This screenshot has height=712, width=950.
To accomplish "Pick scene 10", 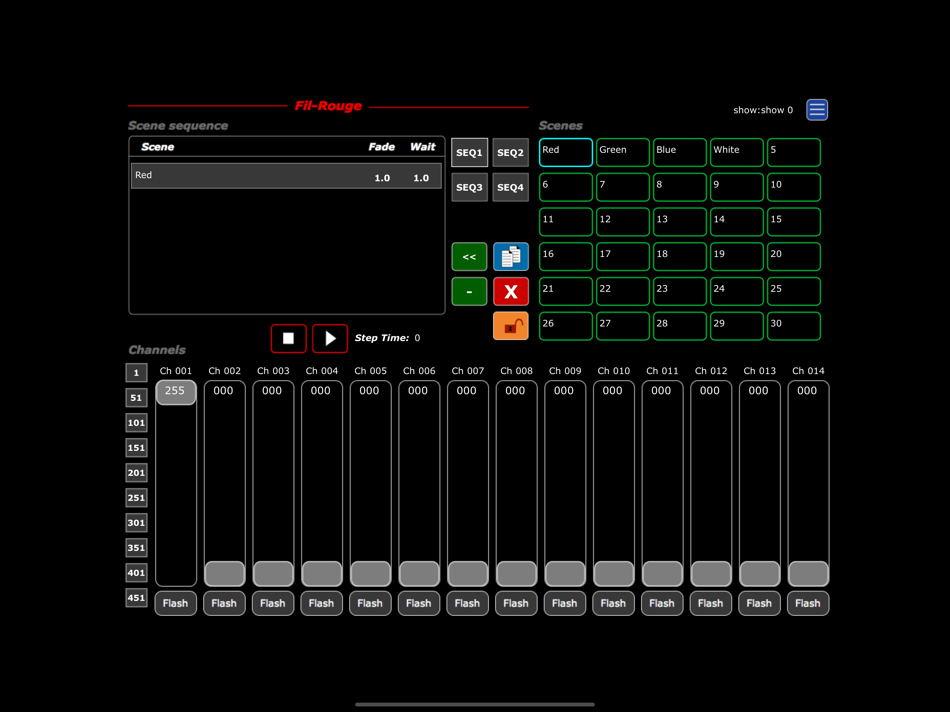I will 794,187.
